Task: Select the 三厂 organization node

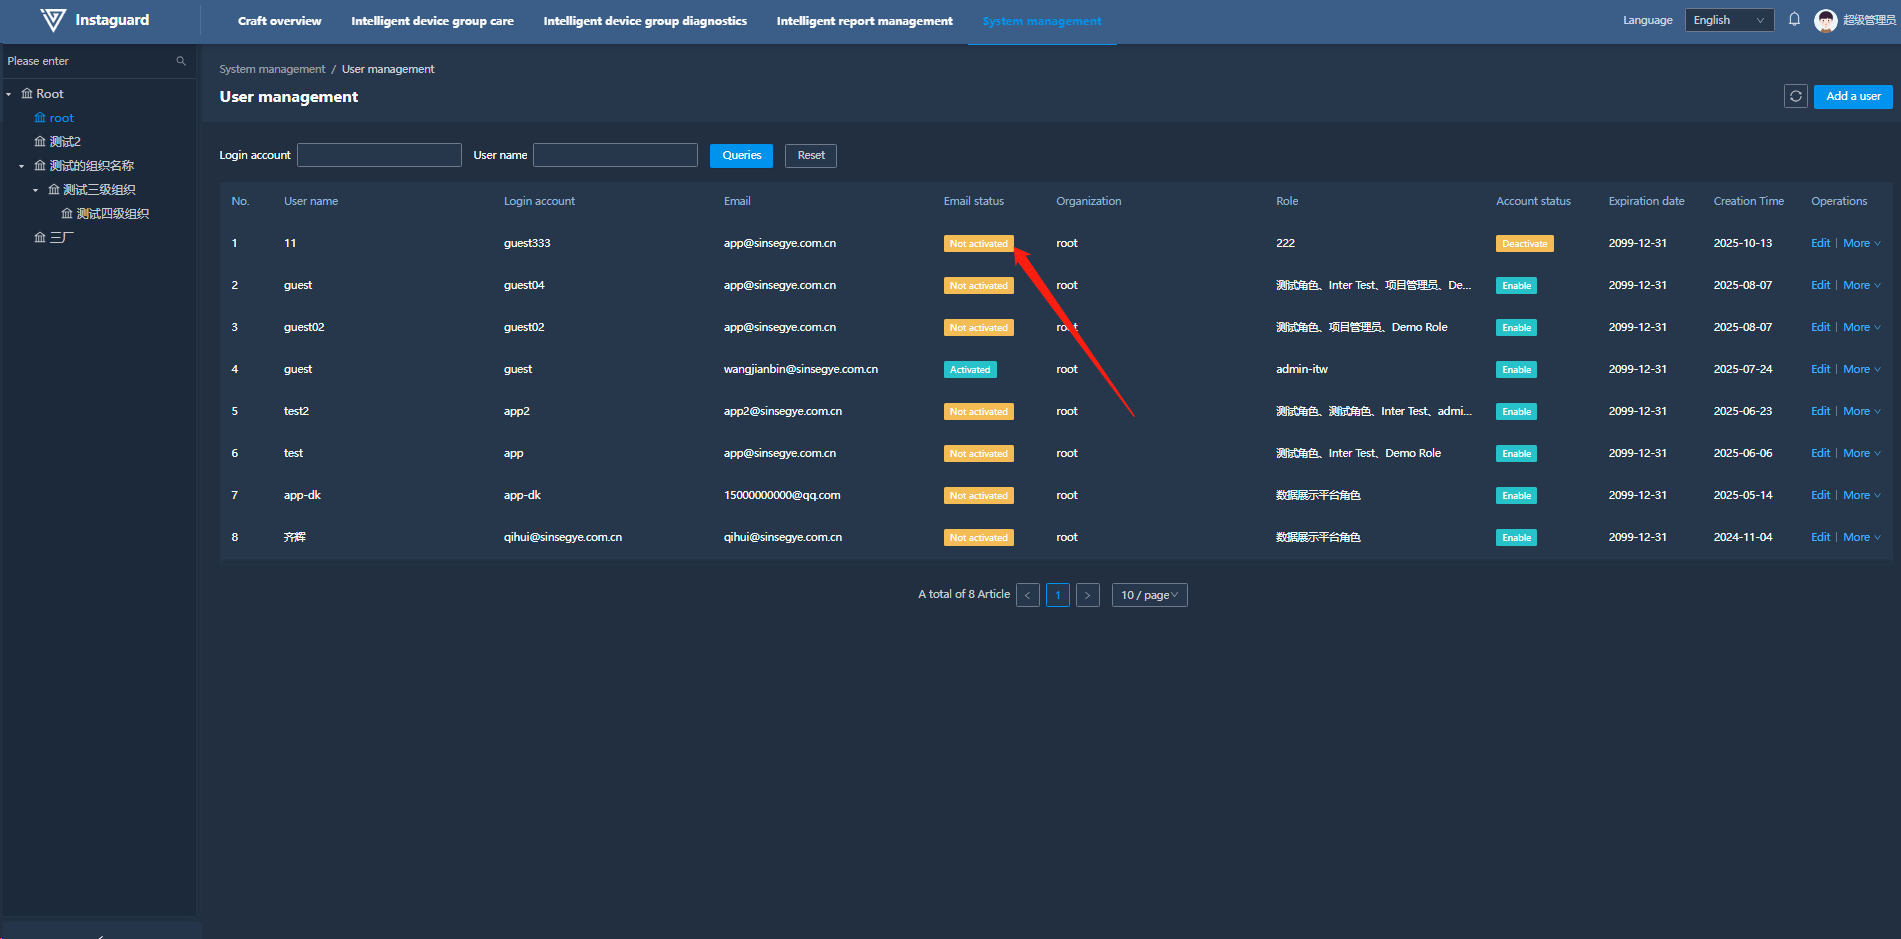Action: pyautogui.click(x=61, y=238)
